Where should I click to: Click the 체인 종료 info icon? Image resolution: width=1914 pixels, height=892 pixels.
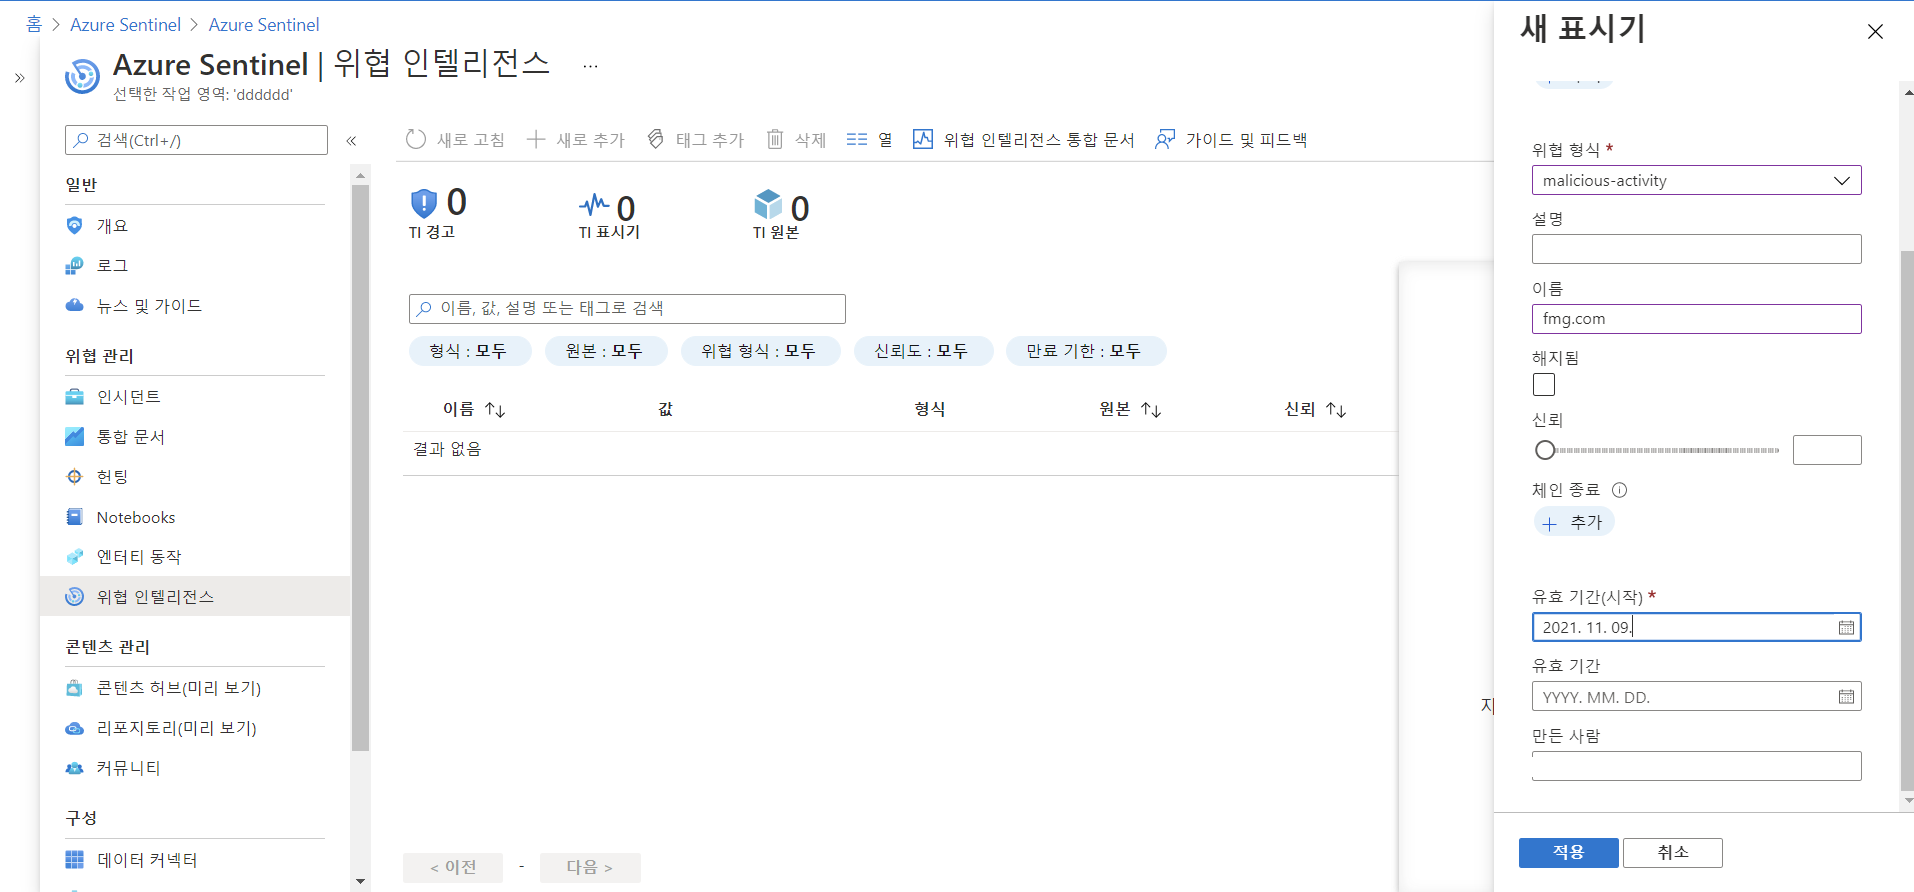pos(1620,490)
